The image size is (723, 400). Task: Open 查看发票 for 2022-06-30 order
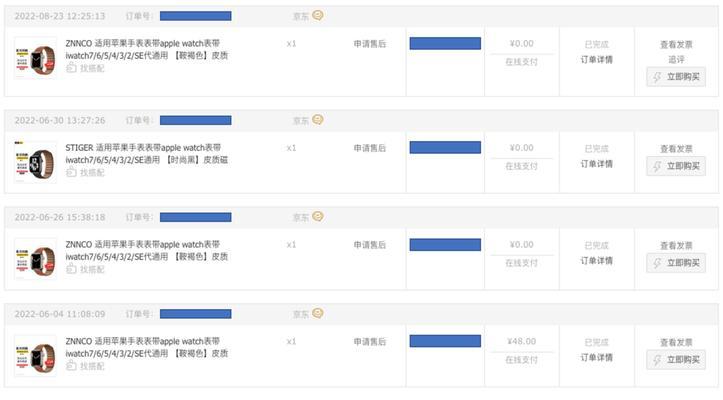click(x=676, y=149)
